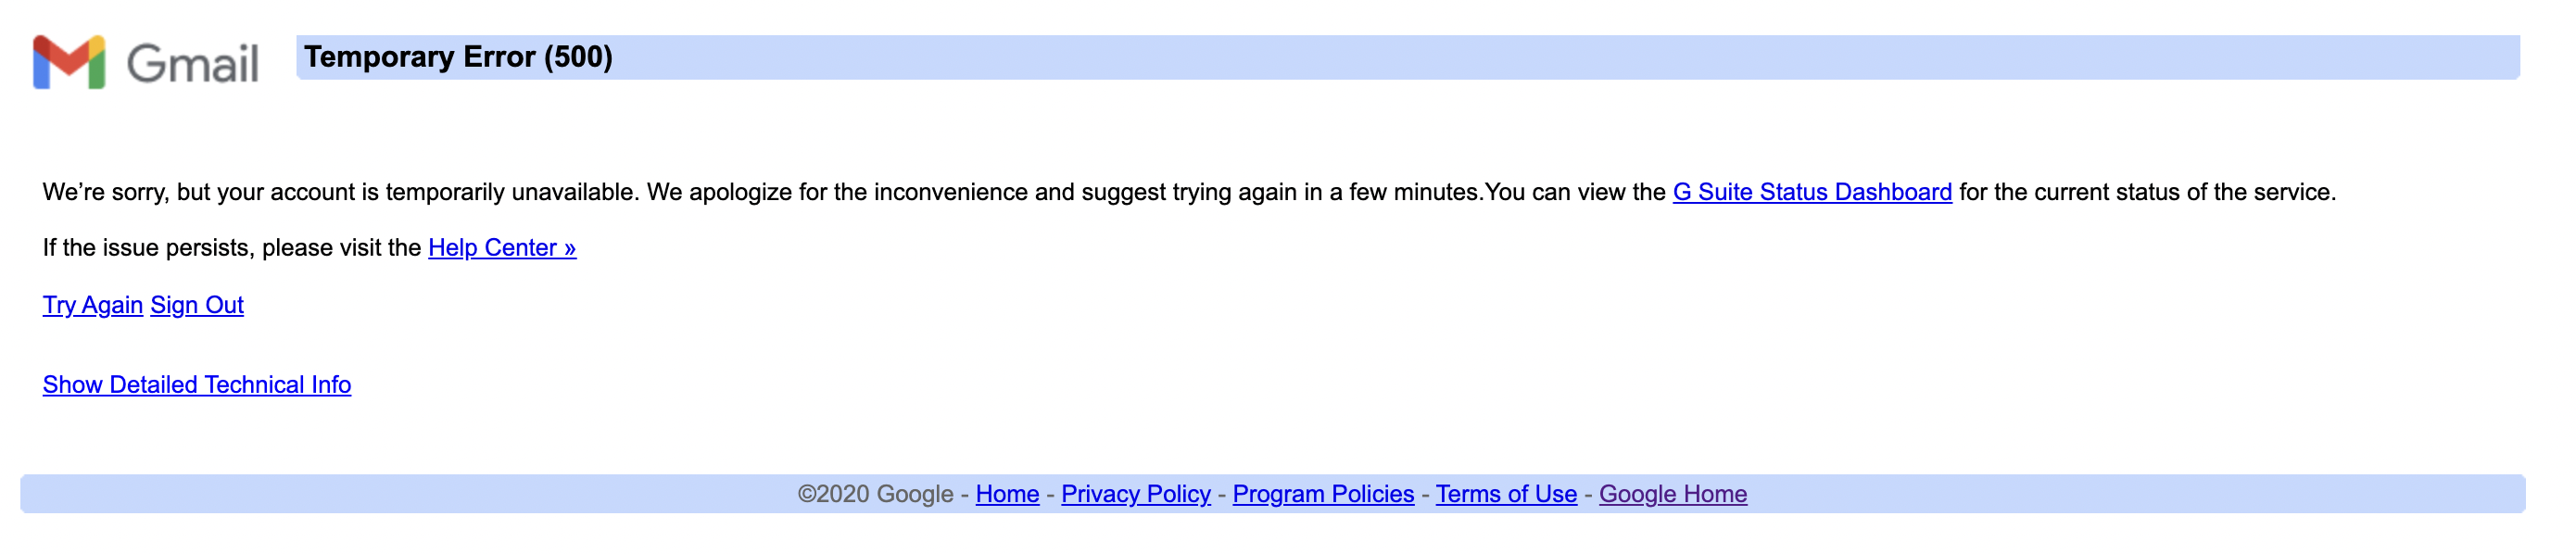
Task: Click the "We apologize for the inconvenience" text
Action: point(837,192)
